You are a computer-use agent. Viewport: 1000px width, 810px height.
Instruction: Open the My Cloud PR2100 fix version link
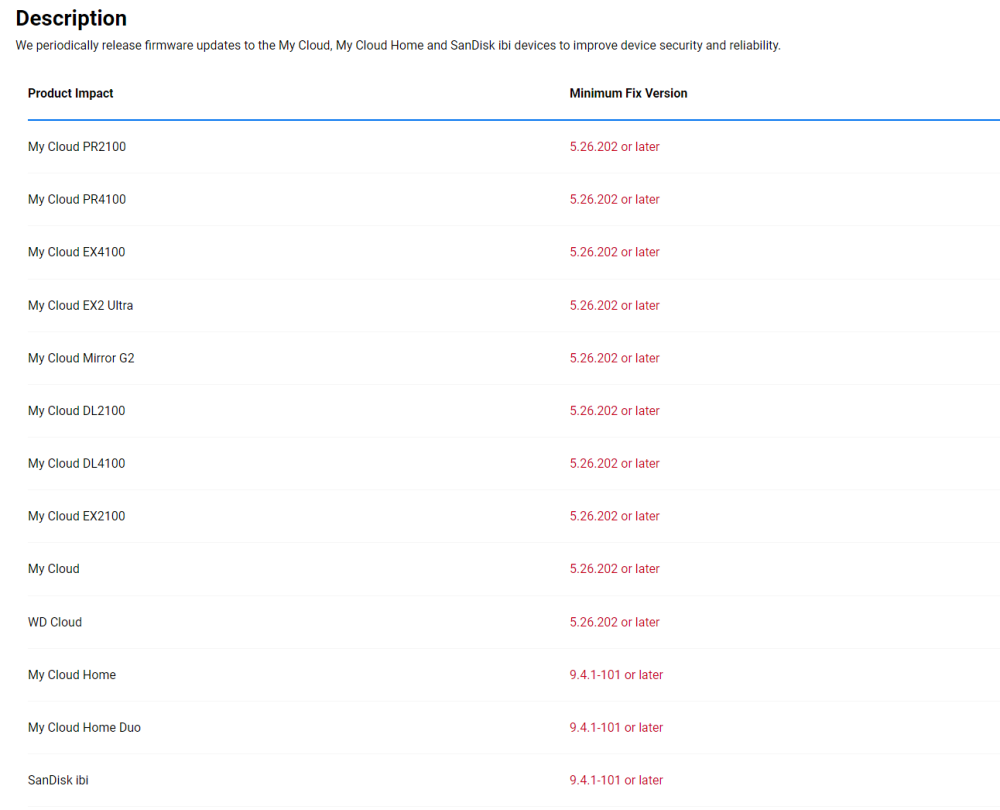(614, 147)
